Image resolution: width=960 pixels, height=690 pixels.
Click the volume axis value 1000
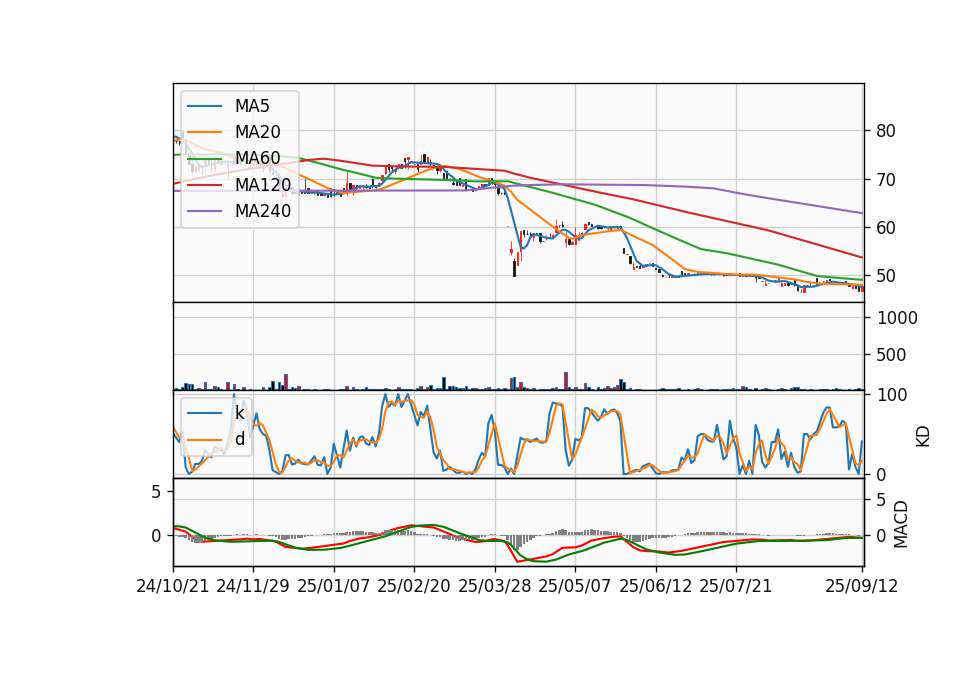point(898,318)
